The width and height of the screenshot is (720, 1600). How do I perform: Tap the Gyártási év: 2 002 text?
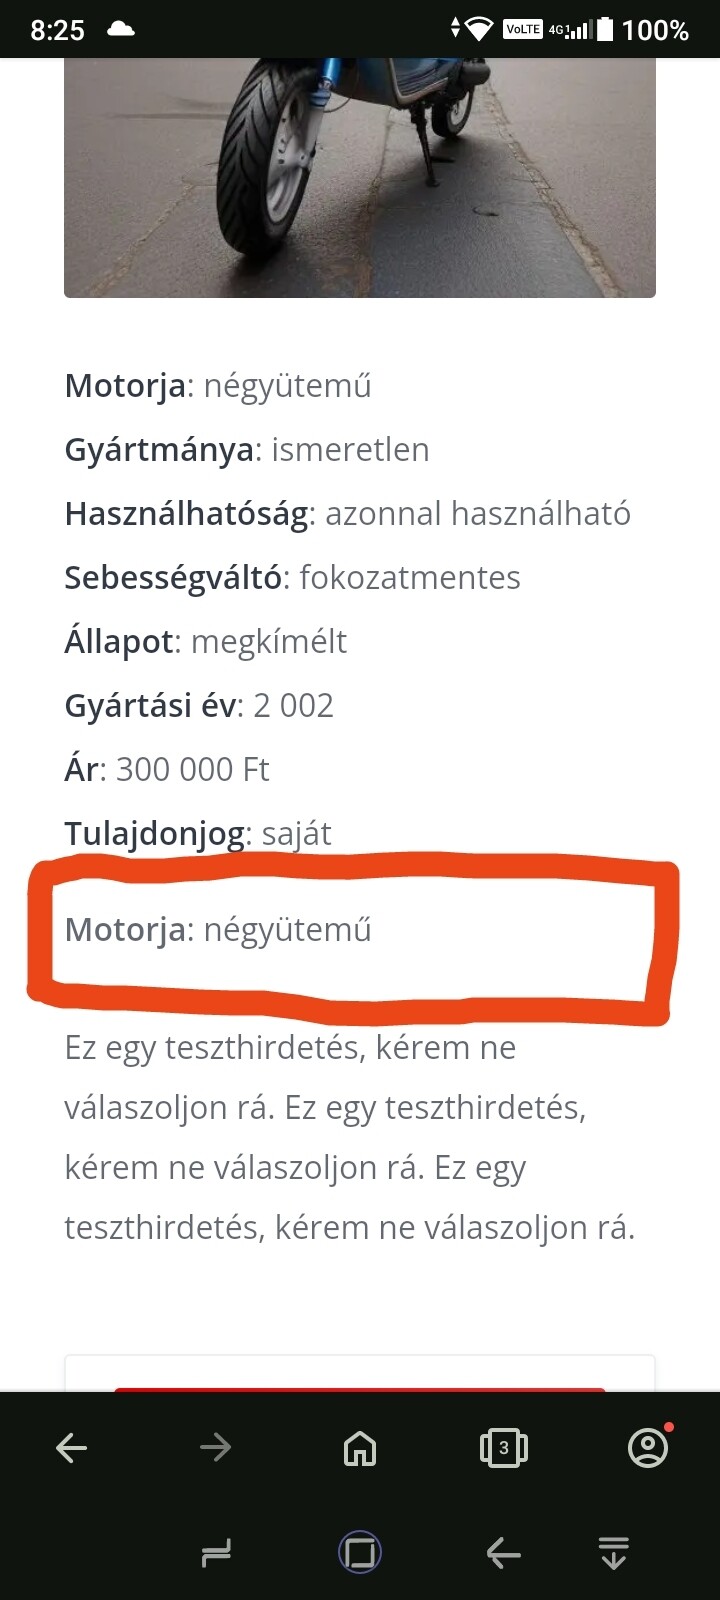pyautogui.click(x=199, y=705)
